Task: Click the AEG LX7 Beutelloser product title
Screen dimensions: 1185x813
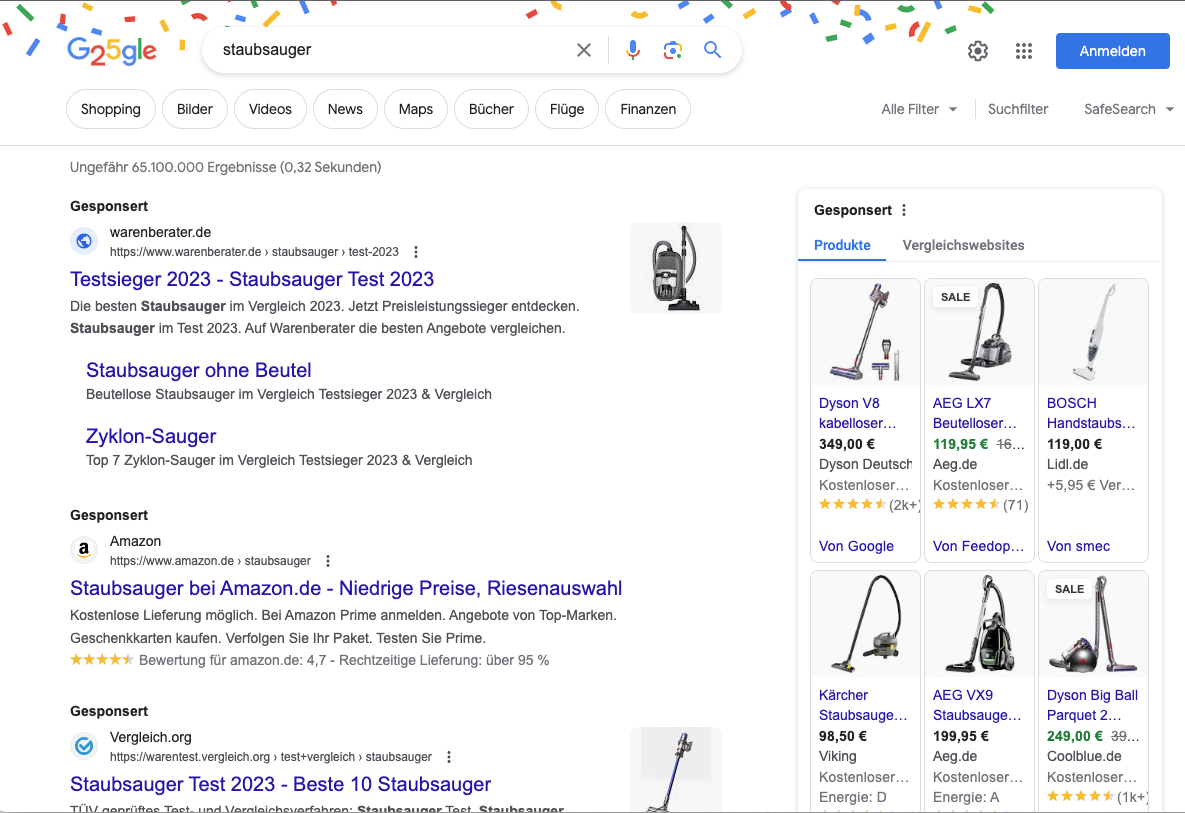Action: (975, 413)
